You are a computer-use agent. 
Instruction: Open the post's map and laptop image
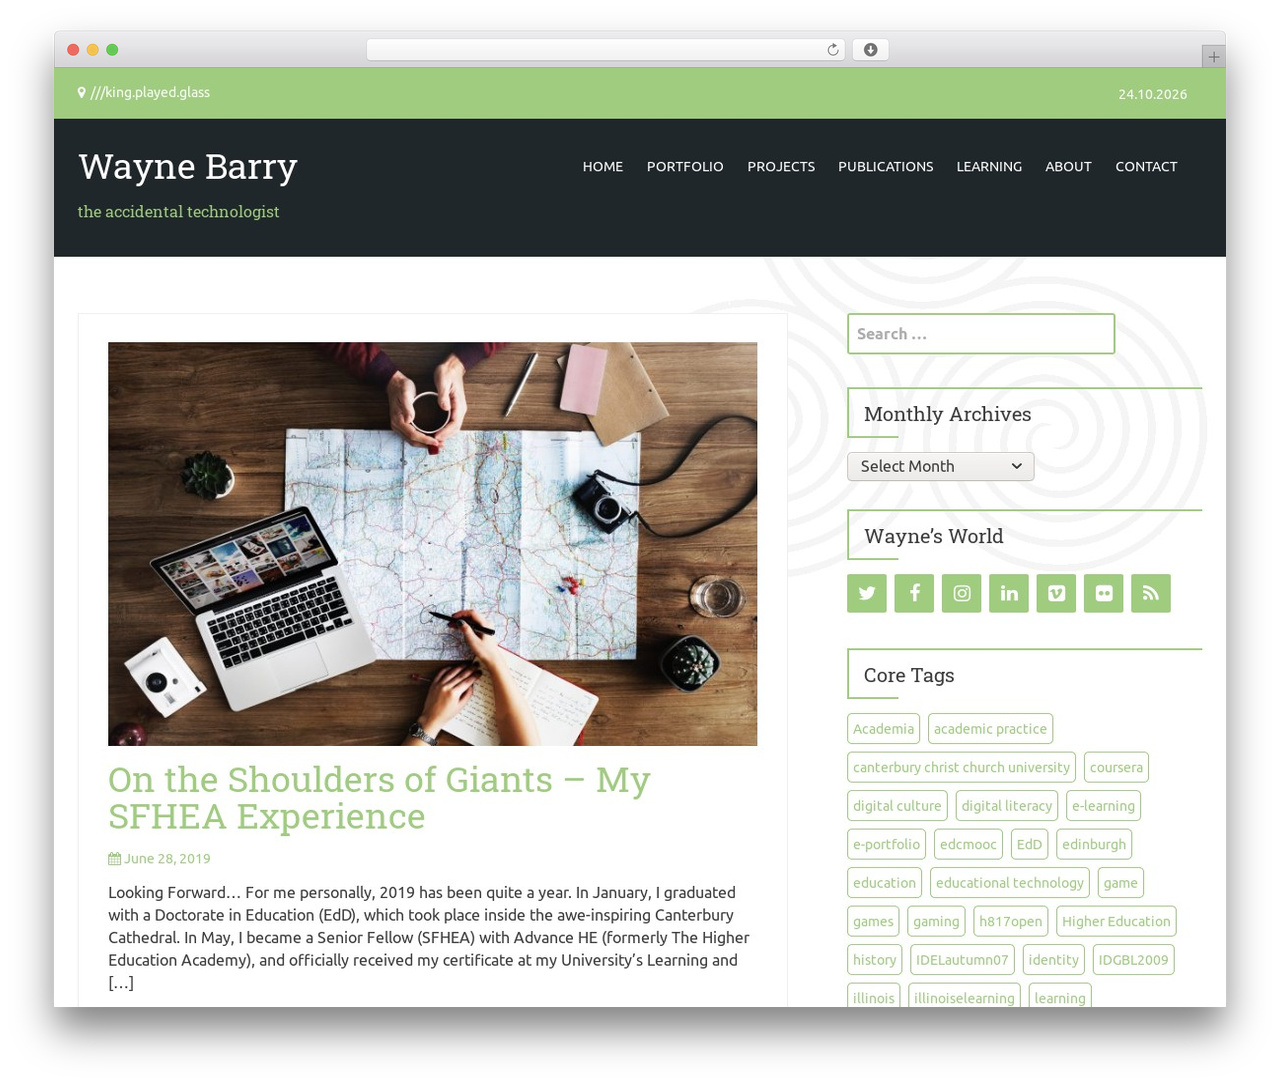click(432, 544)
